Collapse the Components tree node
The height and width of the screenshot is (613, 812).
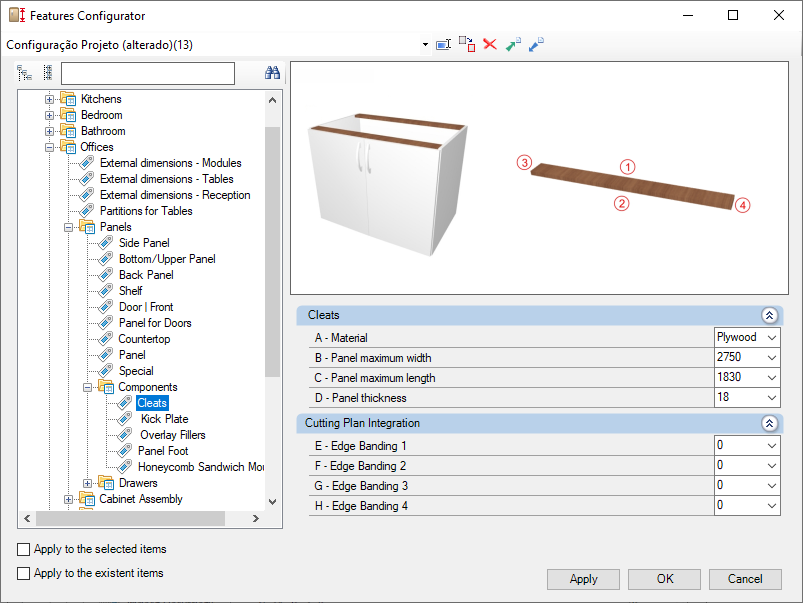click(x=88, y=387)
